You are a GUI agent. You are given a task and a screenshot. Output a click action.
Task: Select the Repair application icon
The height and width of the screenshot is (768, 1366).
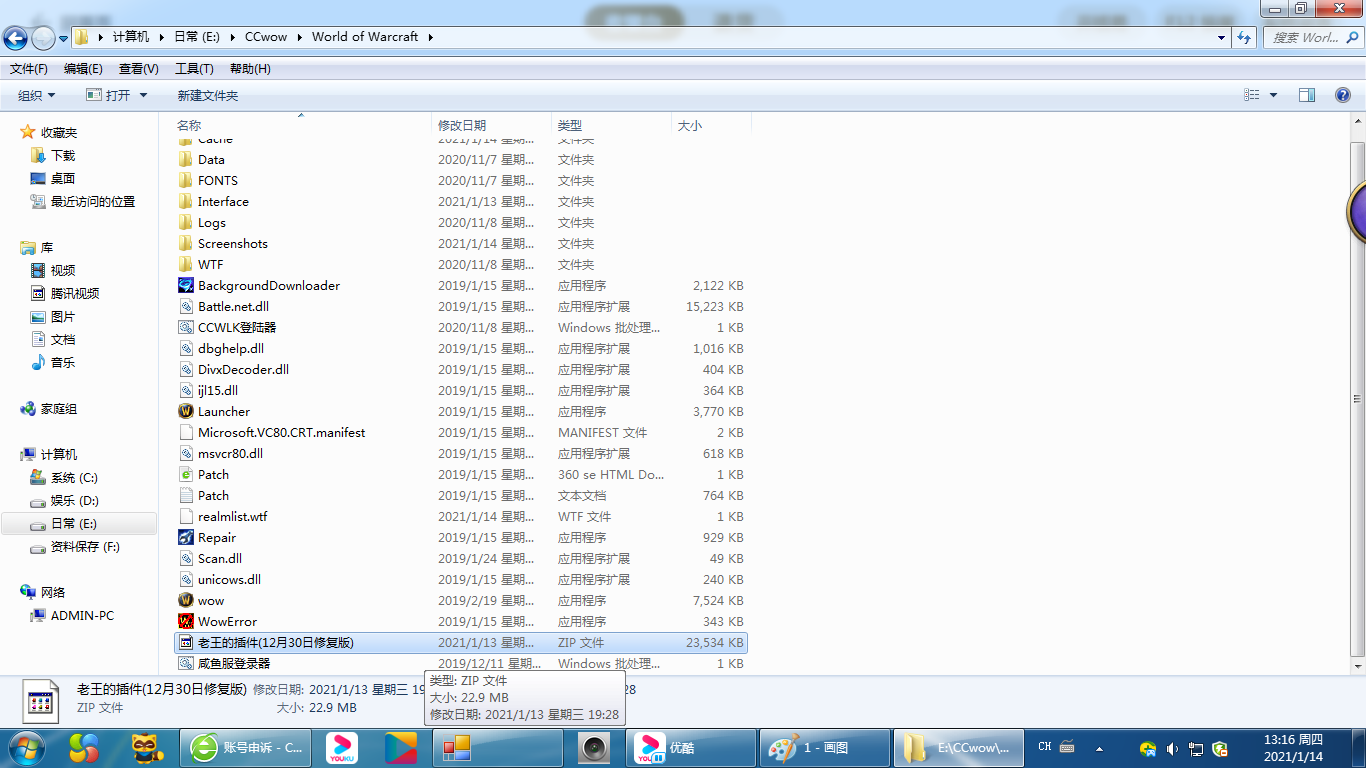pyautogui.click(x=186, y=537)
